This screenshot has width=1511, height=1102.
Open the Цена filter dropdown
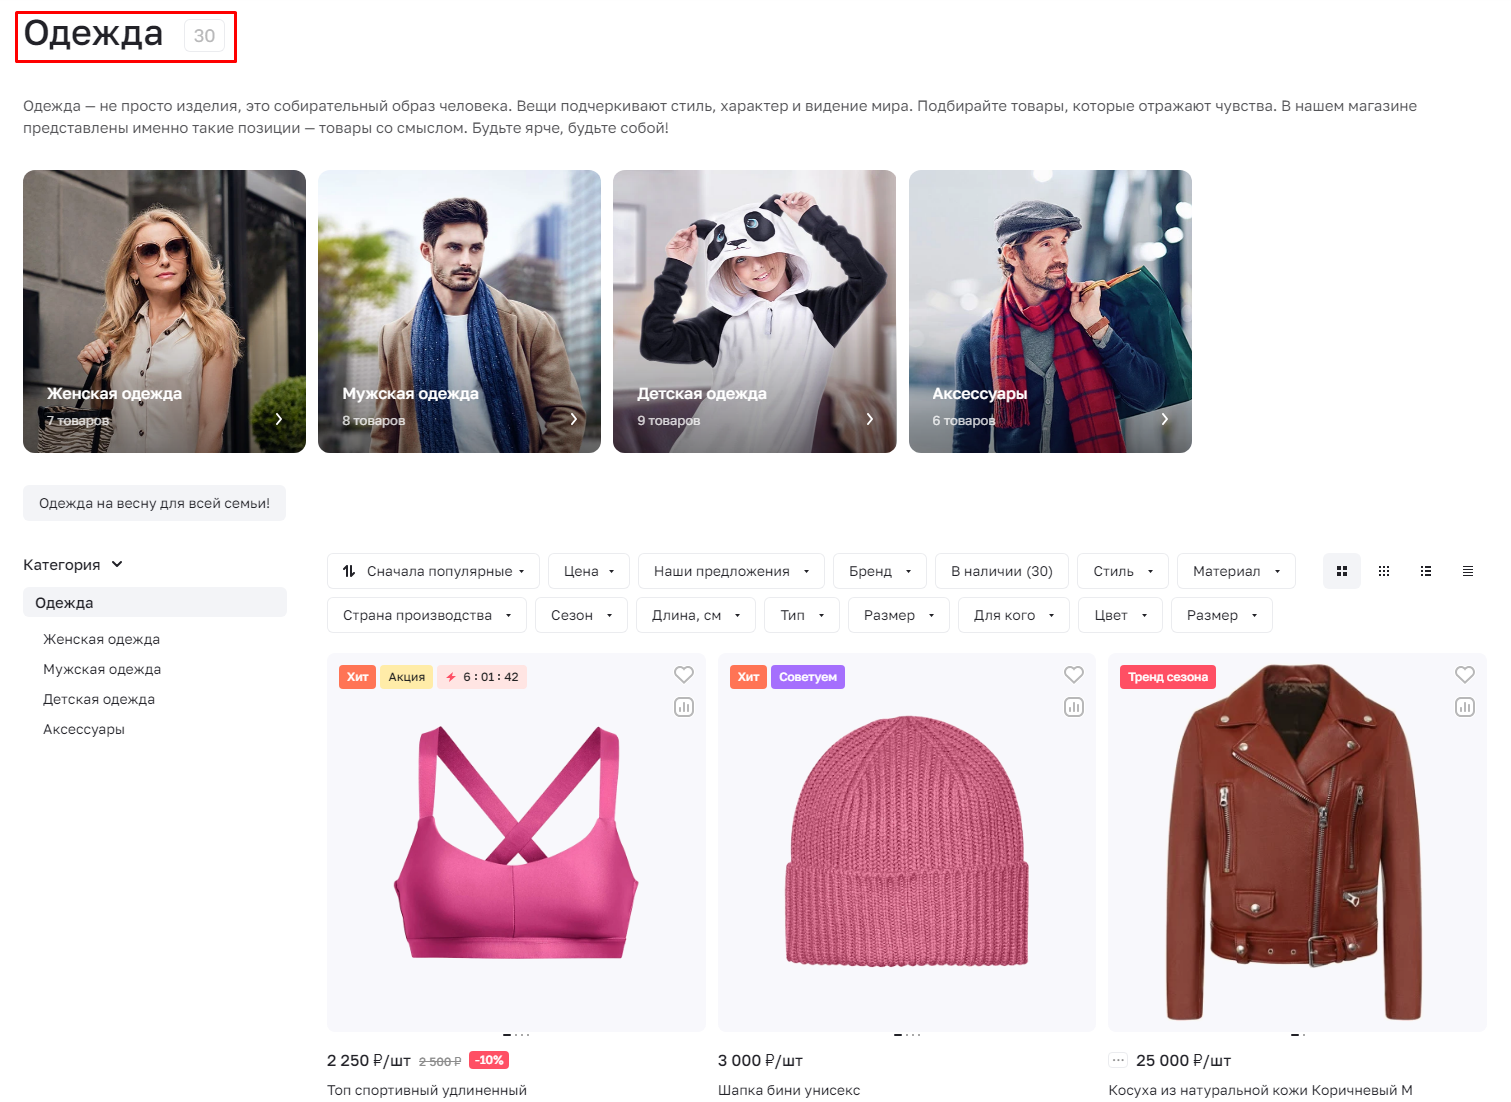[589, 571]
